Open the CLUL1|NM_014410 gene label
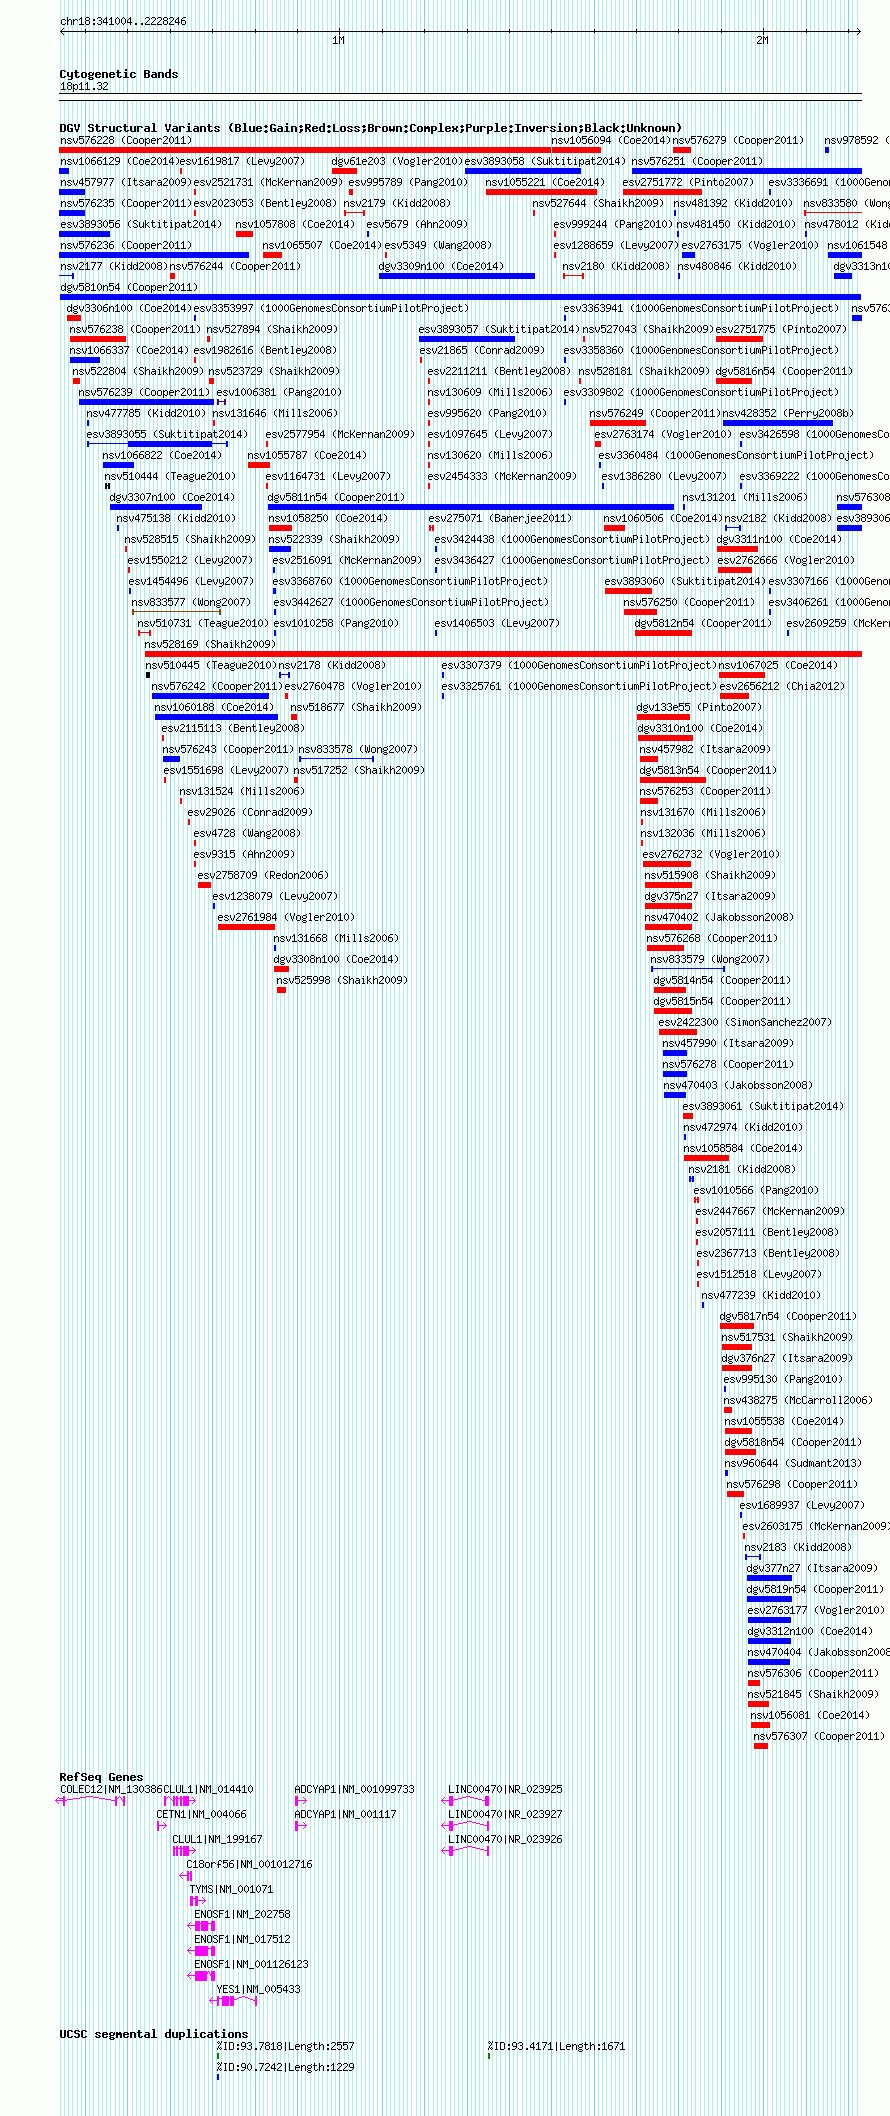The width and height of the screenshot is (890, 2116). tap(208, 1789)
